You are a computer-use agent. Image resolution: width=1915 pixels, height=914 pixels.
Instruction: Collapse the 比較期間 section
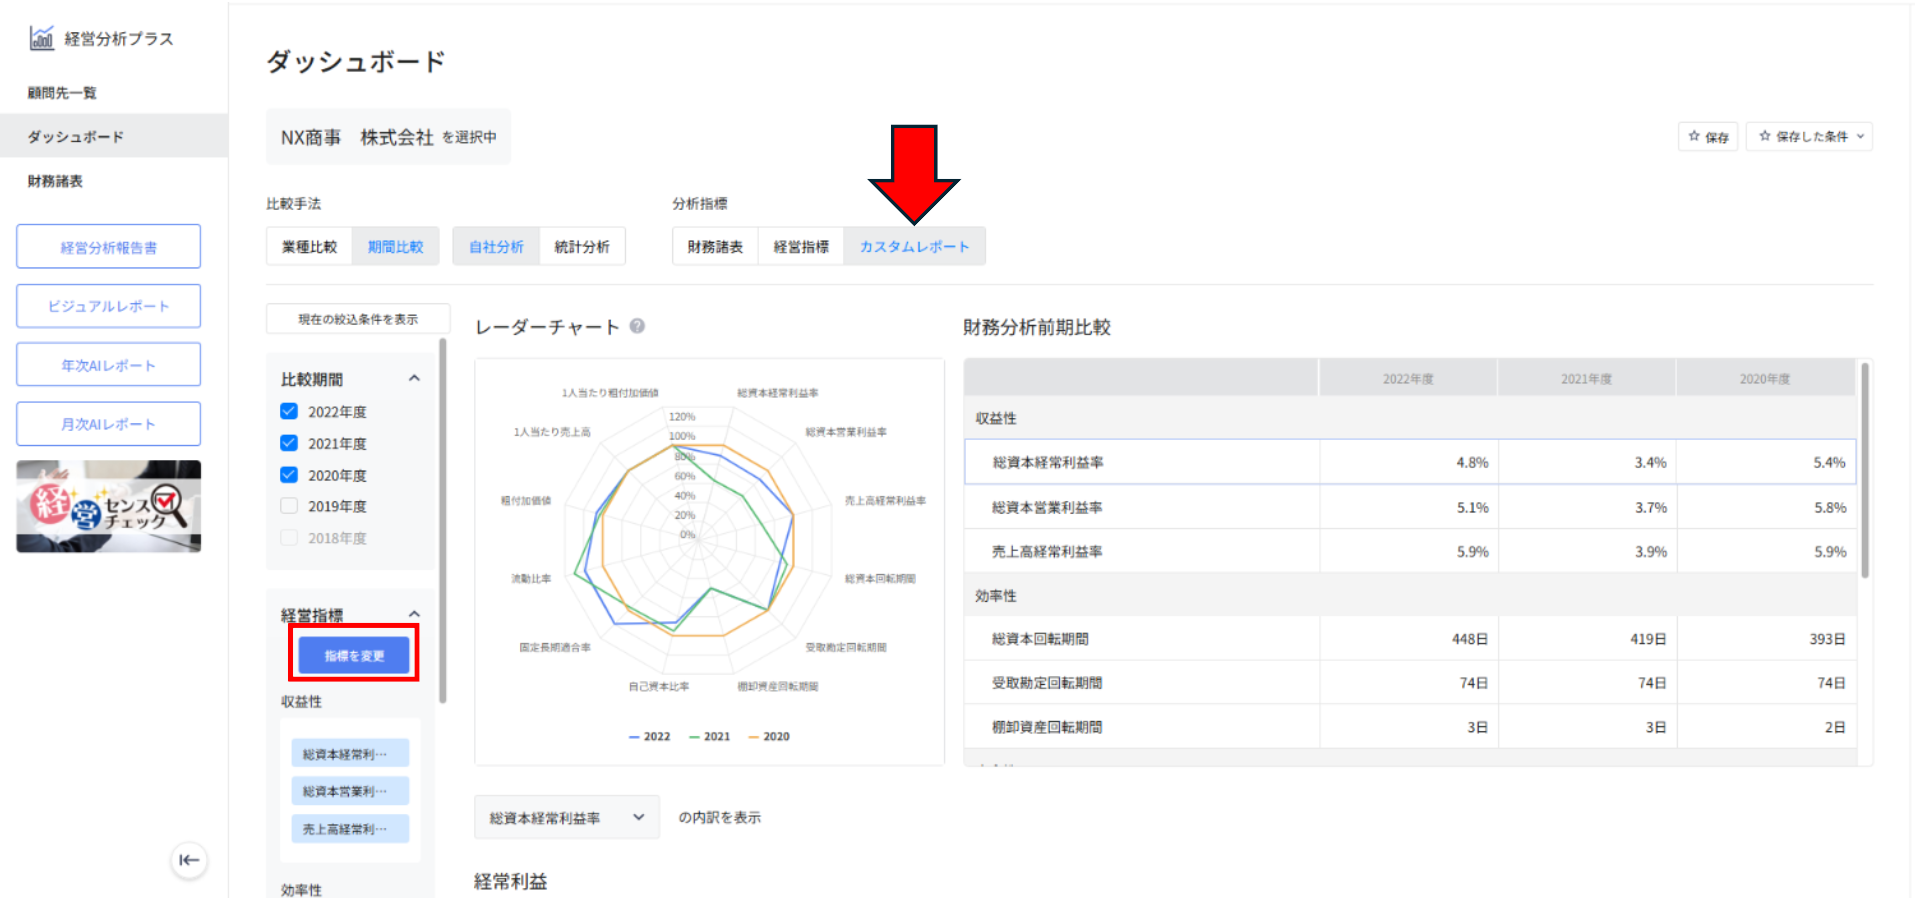[x=414, y=379]
